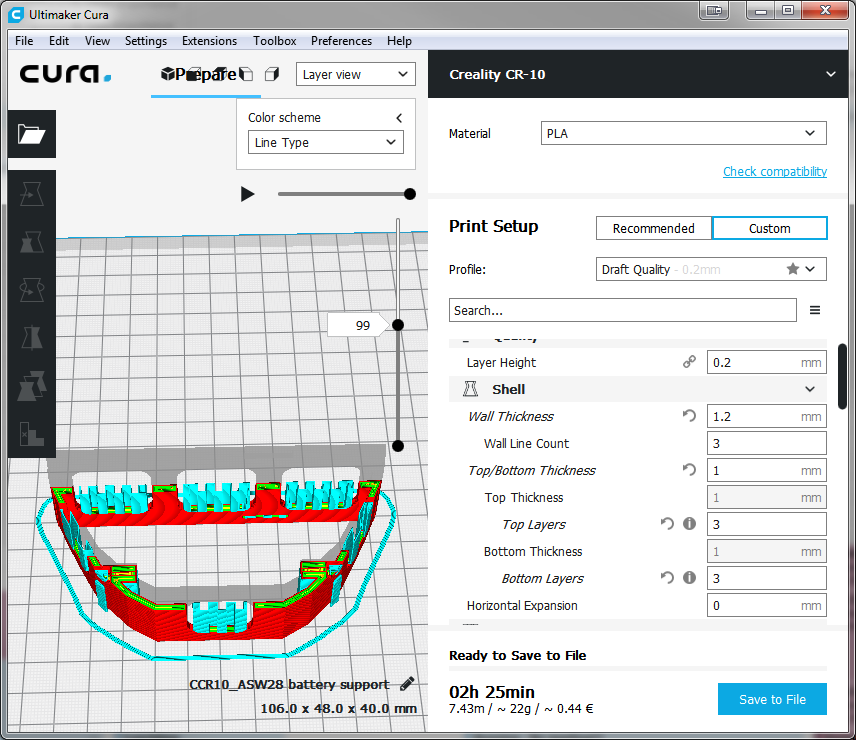856x740 pixels.
Task: Show info for the Top Layers setting
Action: tap(689, 524)
